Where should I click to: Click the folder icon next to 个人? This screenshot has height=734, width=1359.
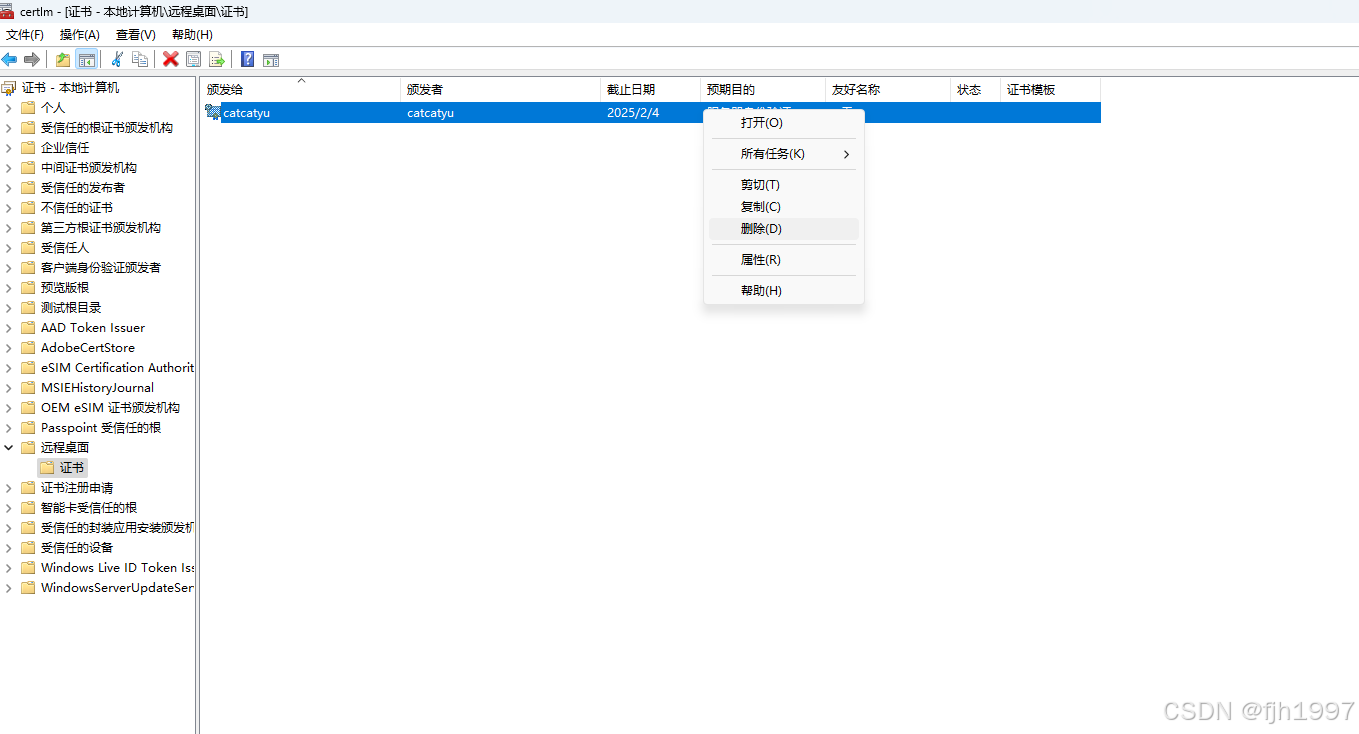click(28, 107)
